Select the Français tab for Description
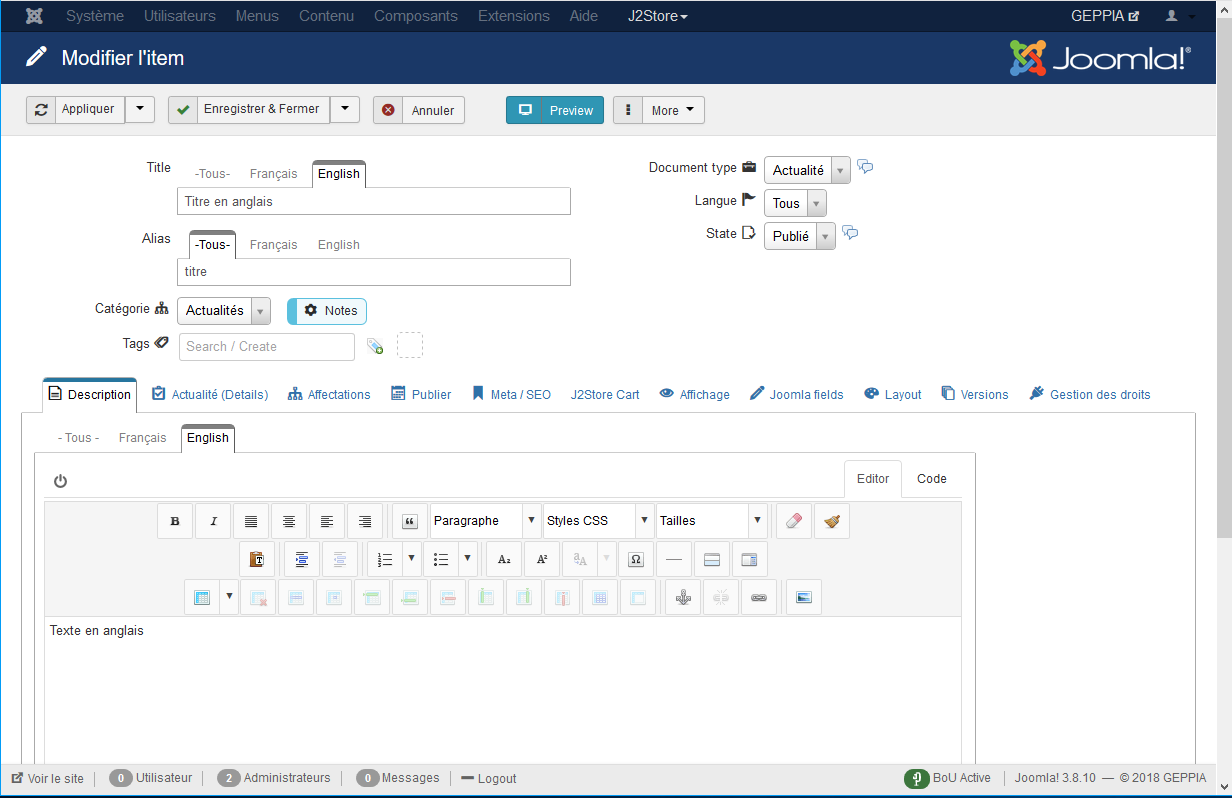 coord(143,438)
